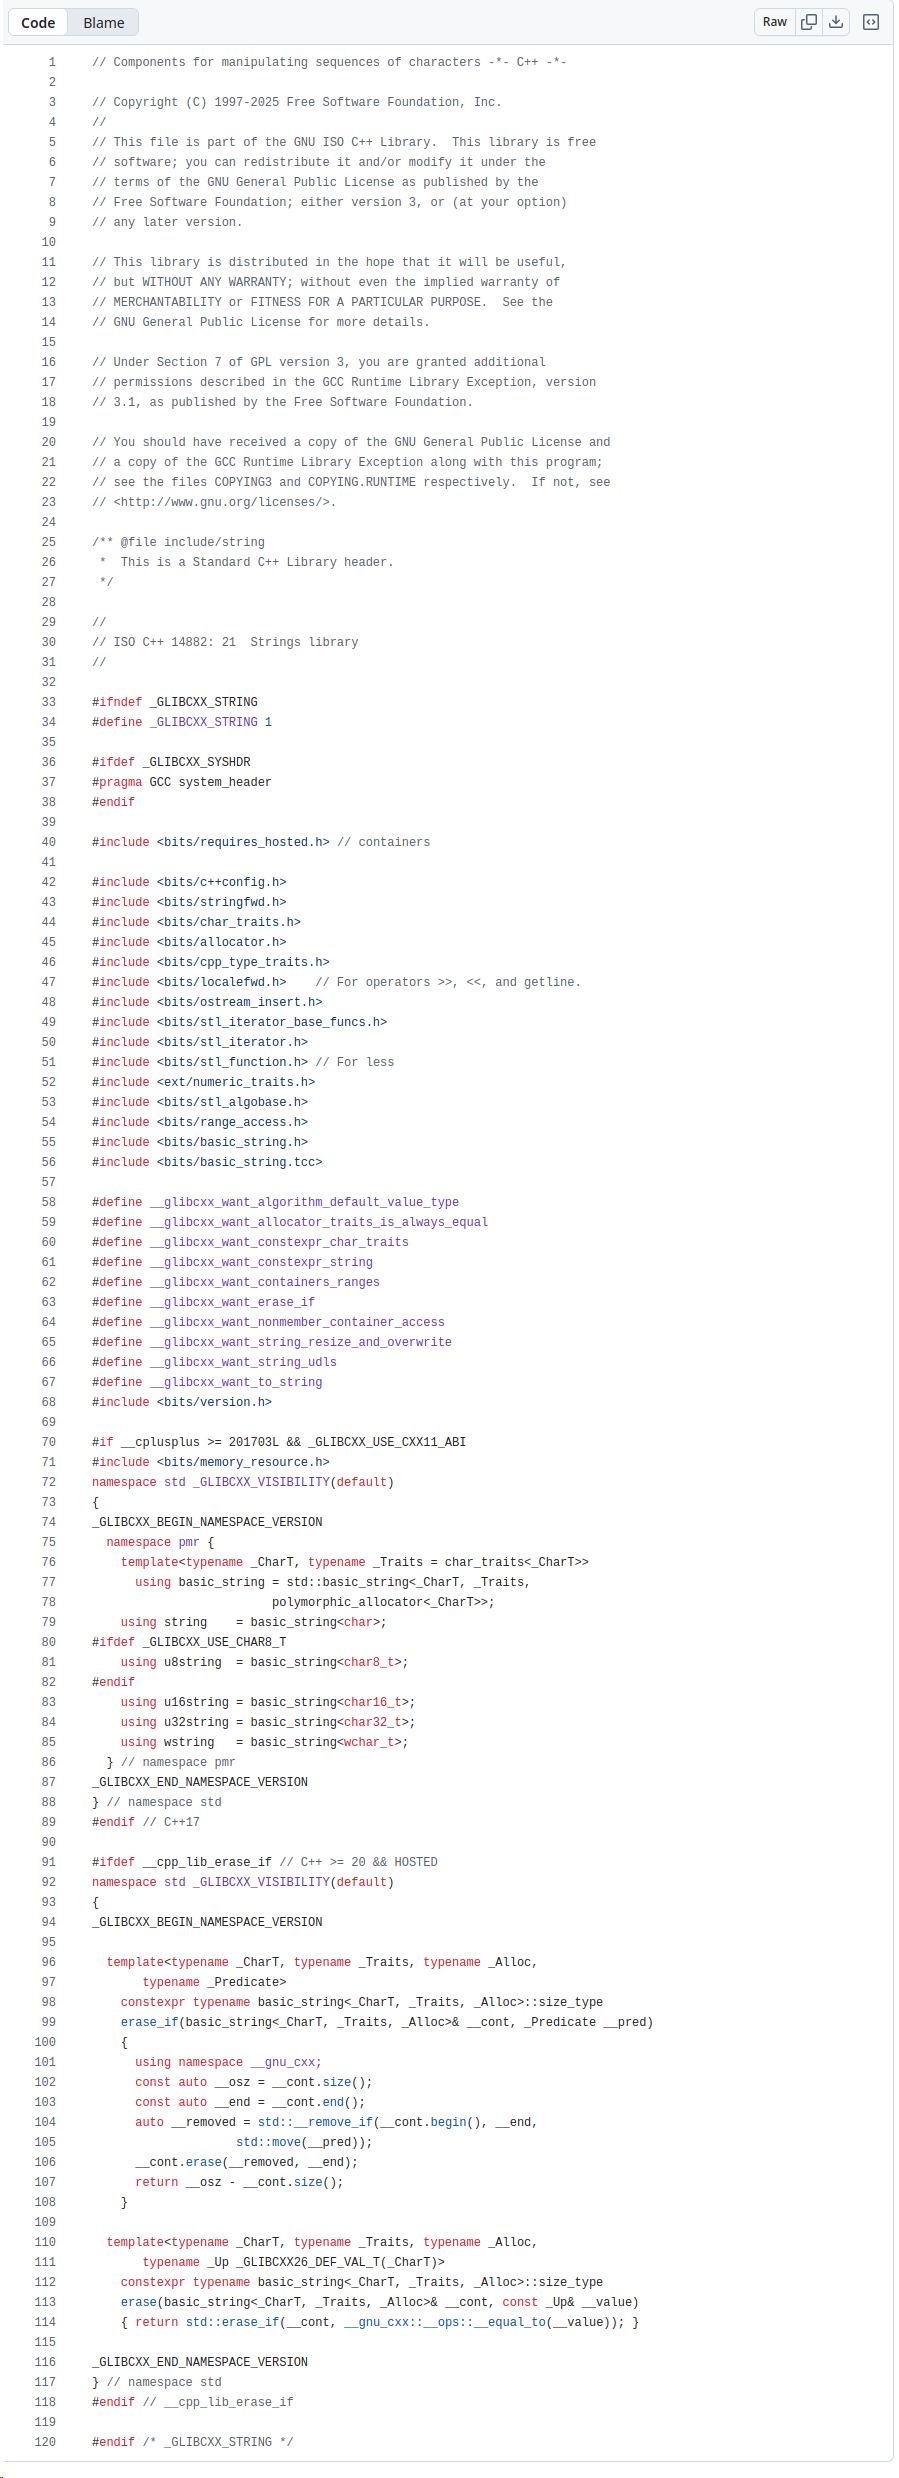Select line number 1
The width and height of the screenshot is (899, 2478).
click(52, 62)
